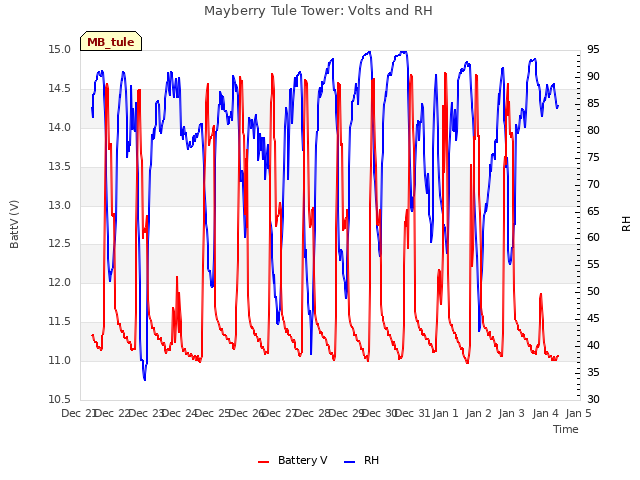Click the 95 right axis tick label
This screenshot has width=640, height=480.
pyautogui.click(x=593, y=50)
